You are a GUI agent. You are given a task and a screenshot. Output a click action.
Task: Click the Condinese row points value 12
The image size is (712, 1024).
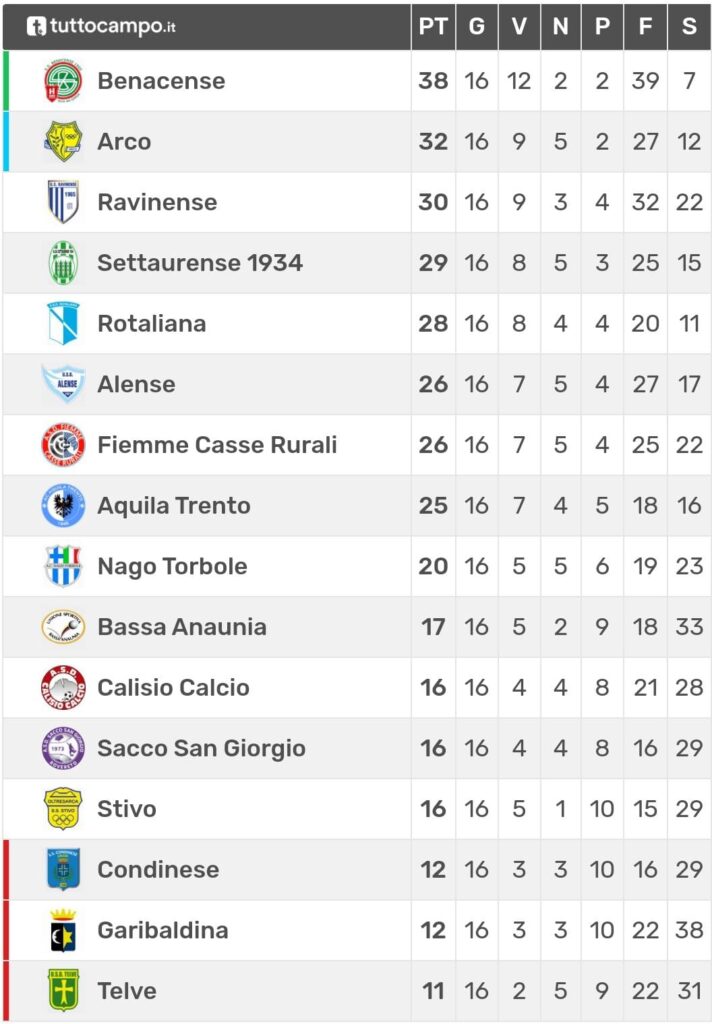433,870
